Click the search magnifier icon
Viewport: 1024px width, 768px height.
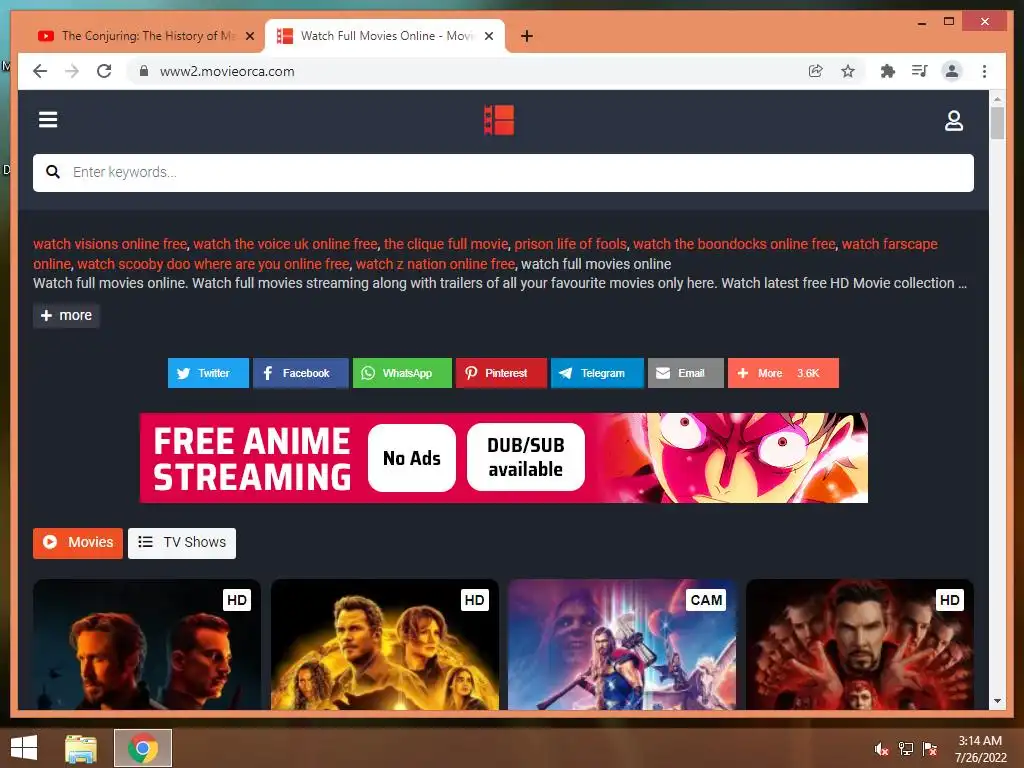coord(53,172)
